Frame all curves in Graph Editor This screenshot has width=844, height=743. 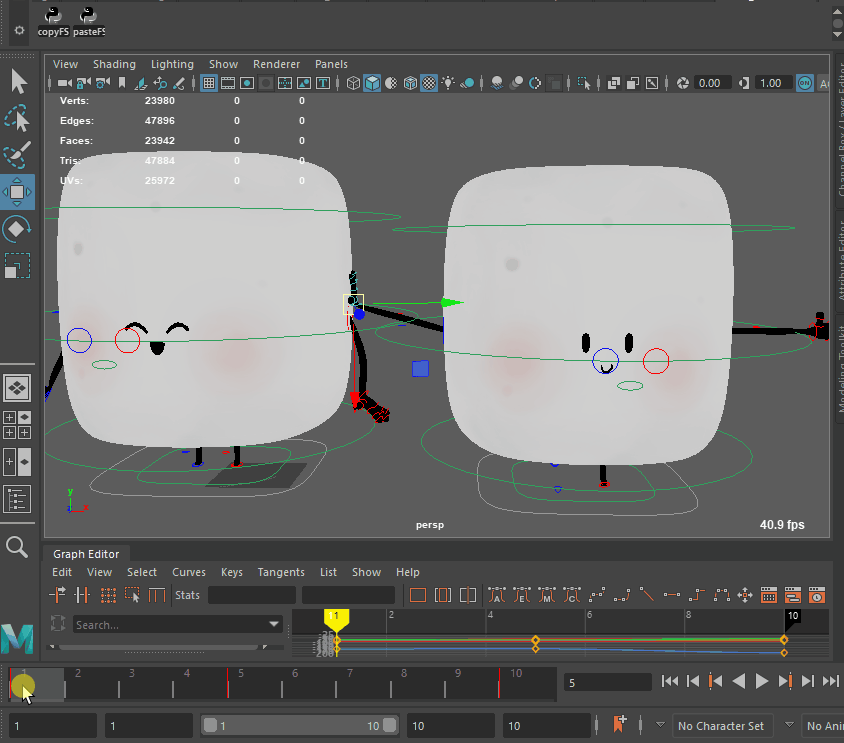coord(418,595)
